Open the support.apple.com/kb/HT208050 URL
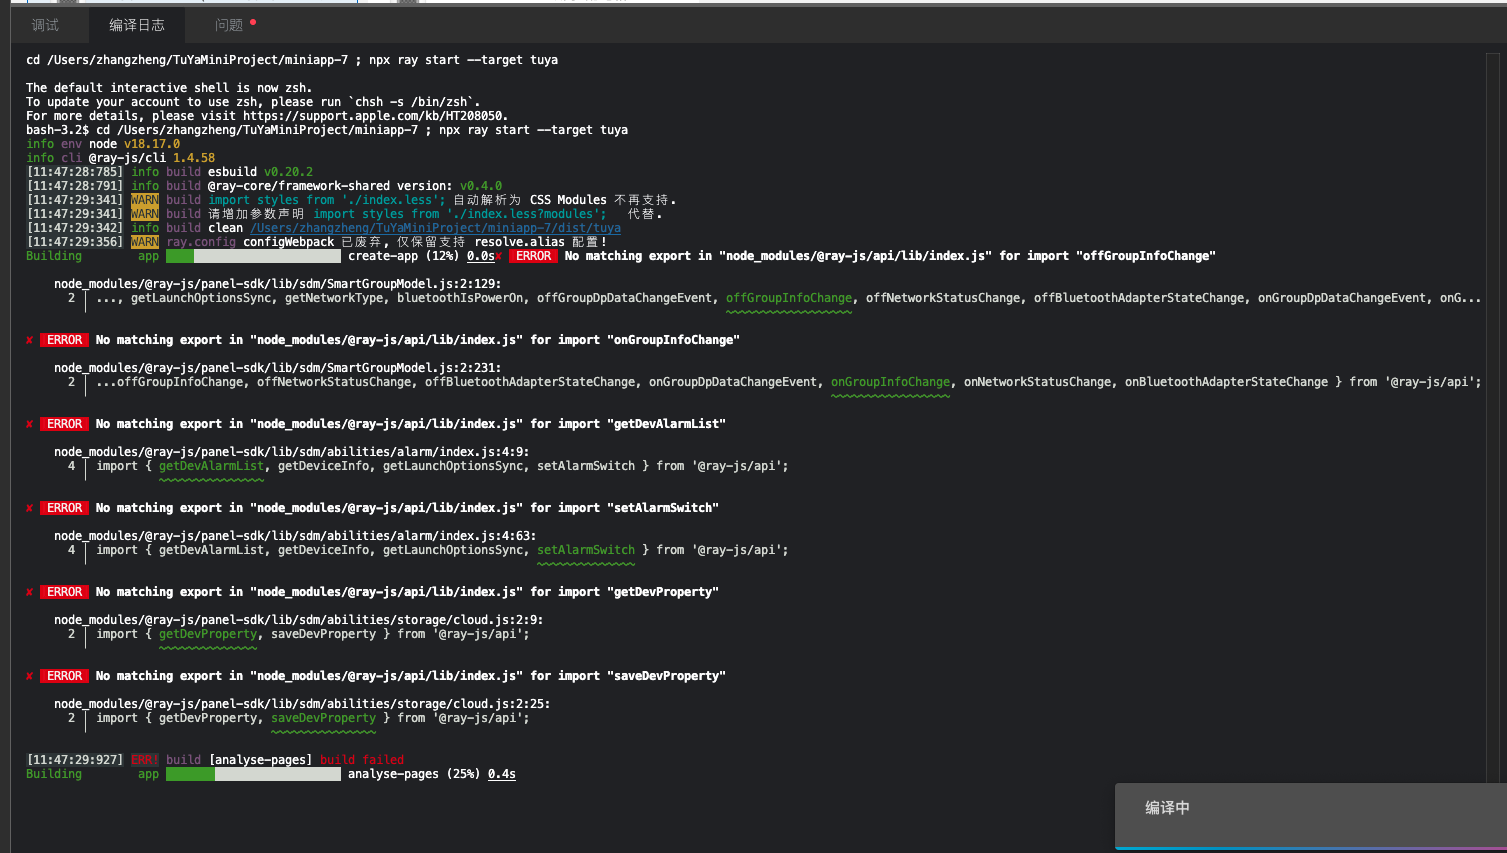The height and width of the screenshot is (853, 1507). click(x=375, y=116)
